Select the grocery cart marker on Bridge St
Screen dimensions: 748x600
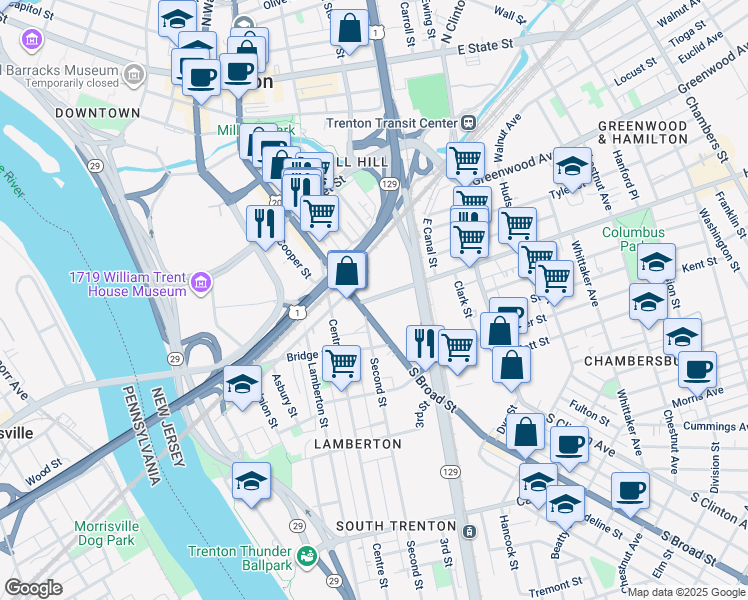[x=342, y=367]
